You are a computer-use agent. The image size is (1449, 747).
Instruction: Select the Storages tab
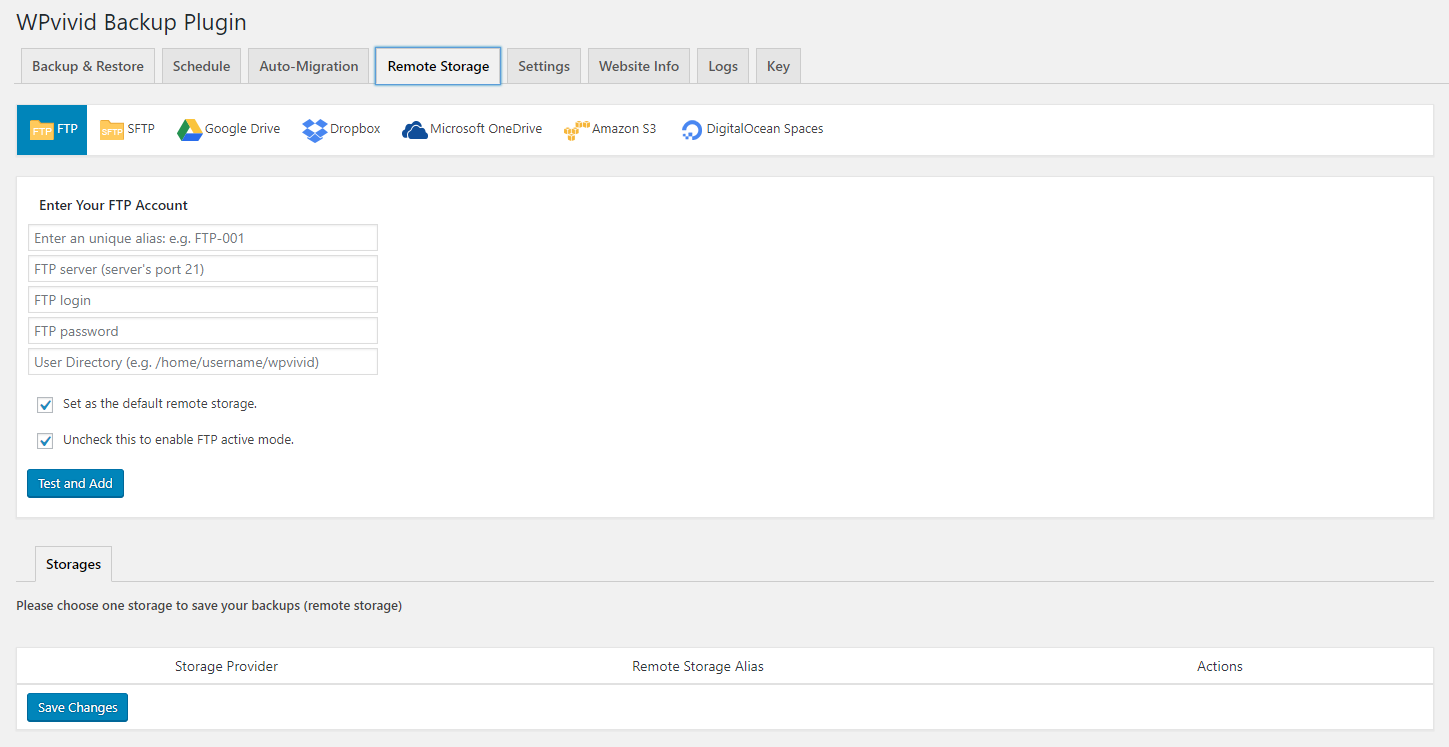(x=73, y=564)
